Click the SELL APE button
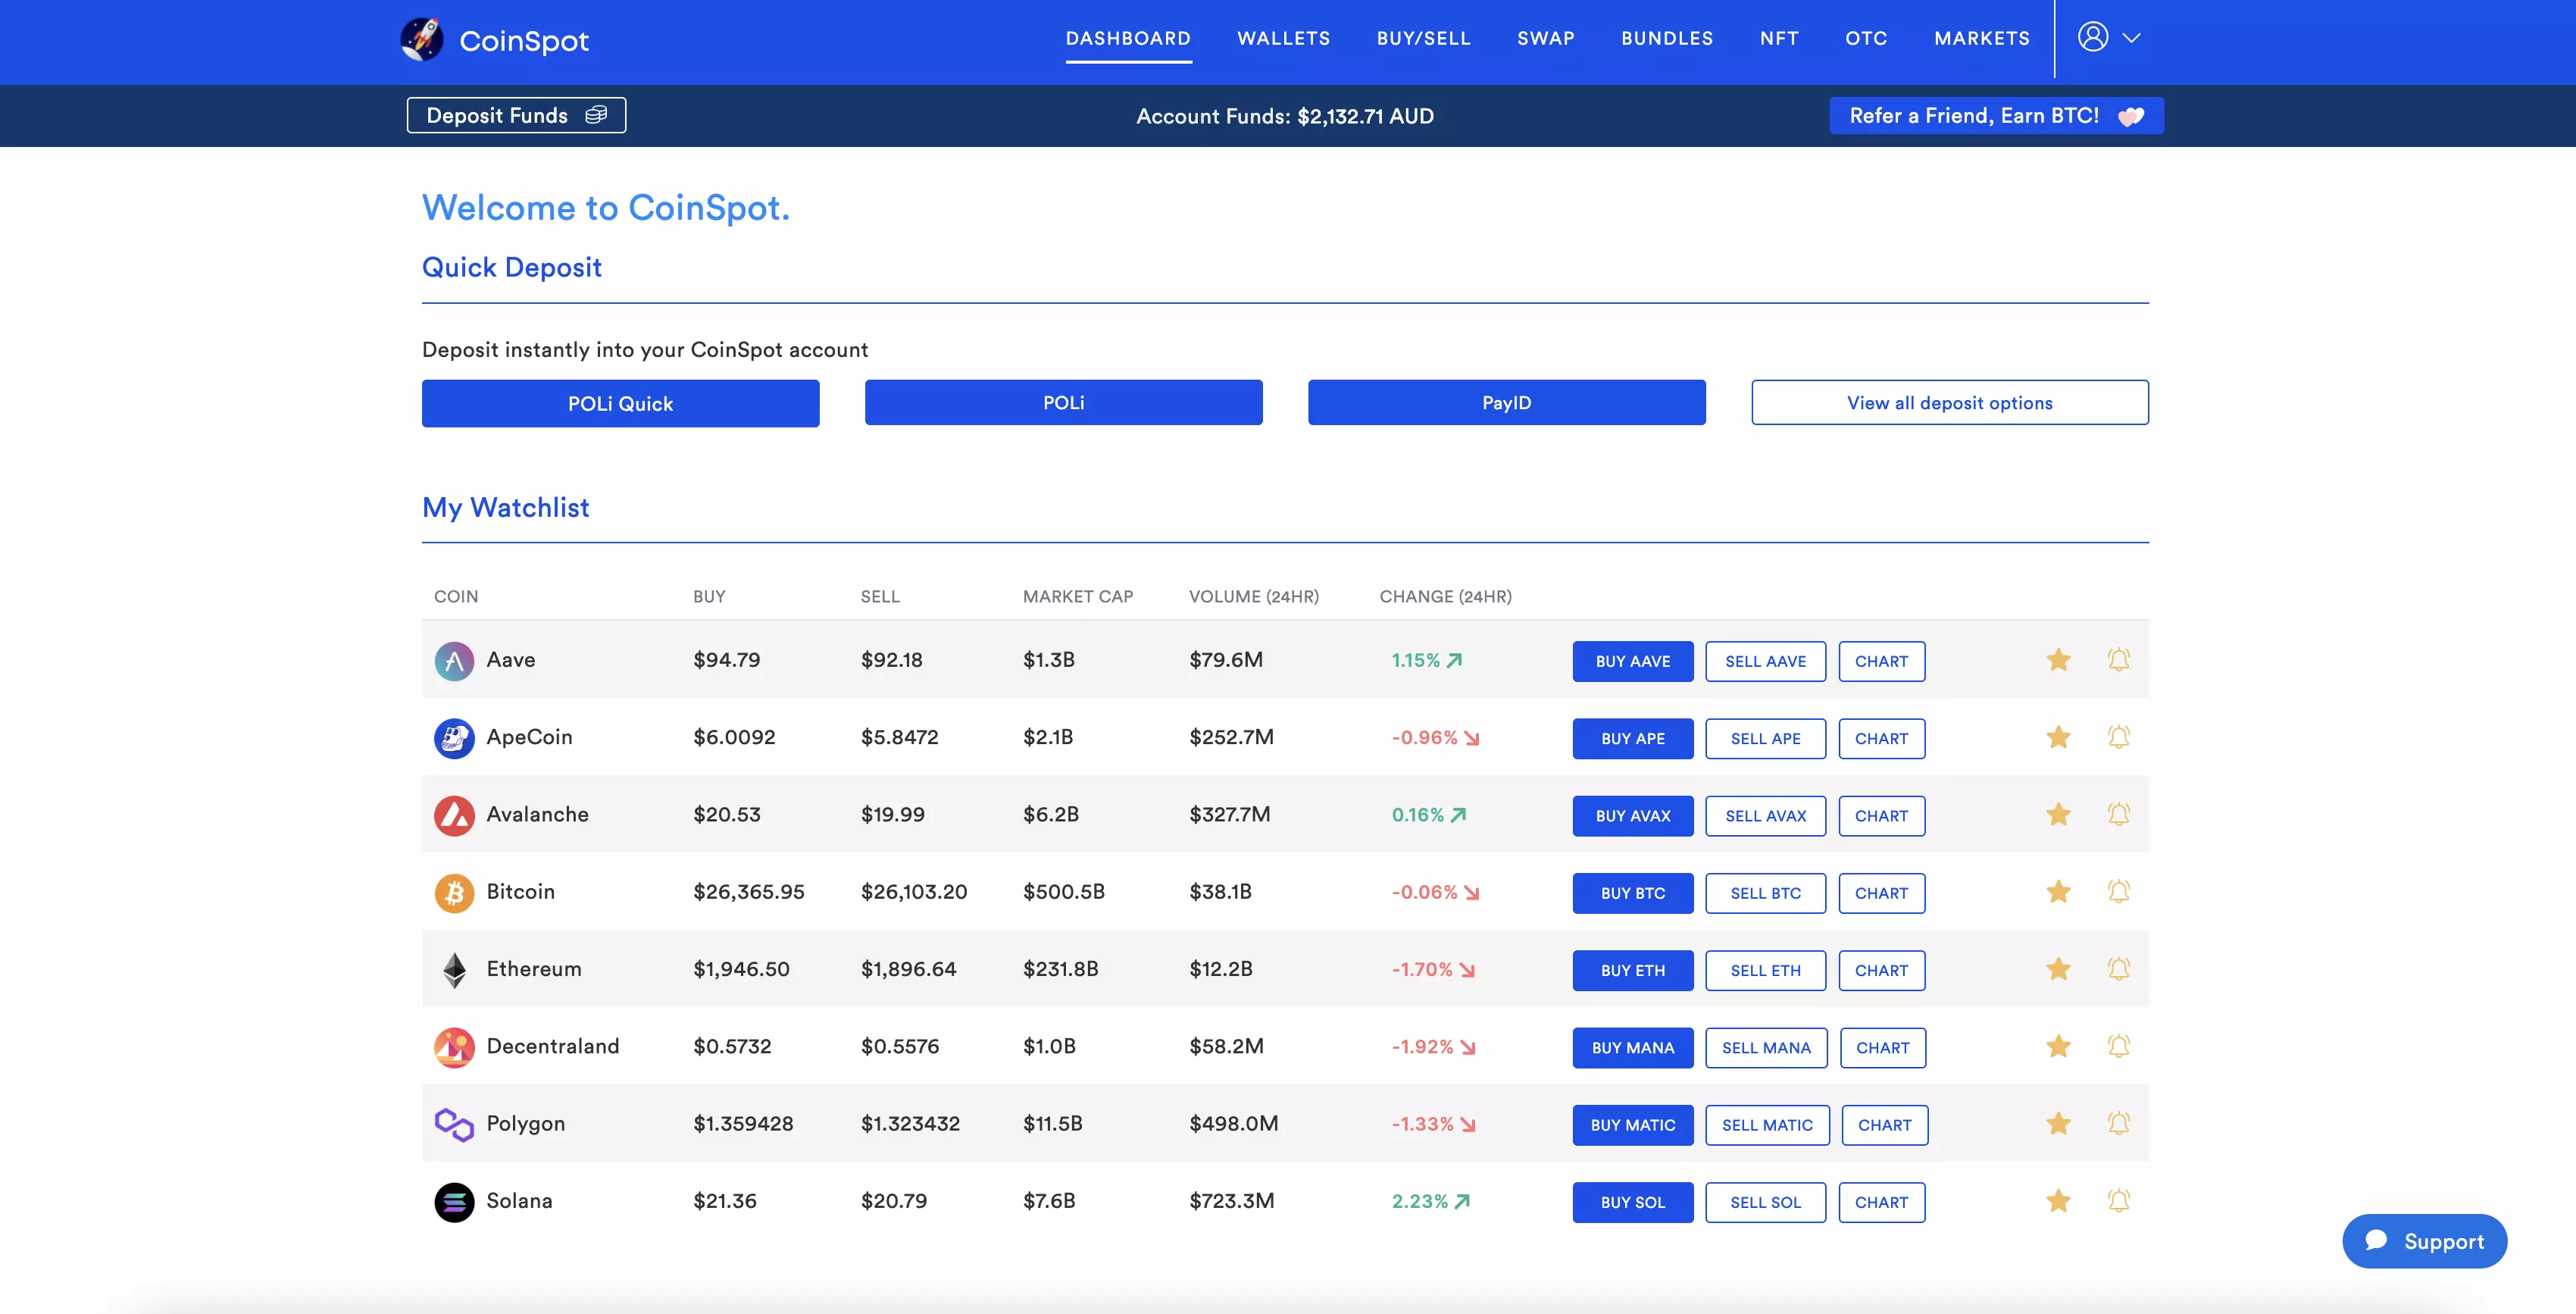 point(1765,738)
